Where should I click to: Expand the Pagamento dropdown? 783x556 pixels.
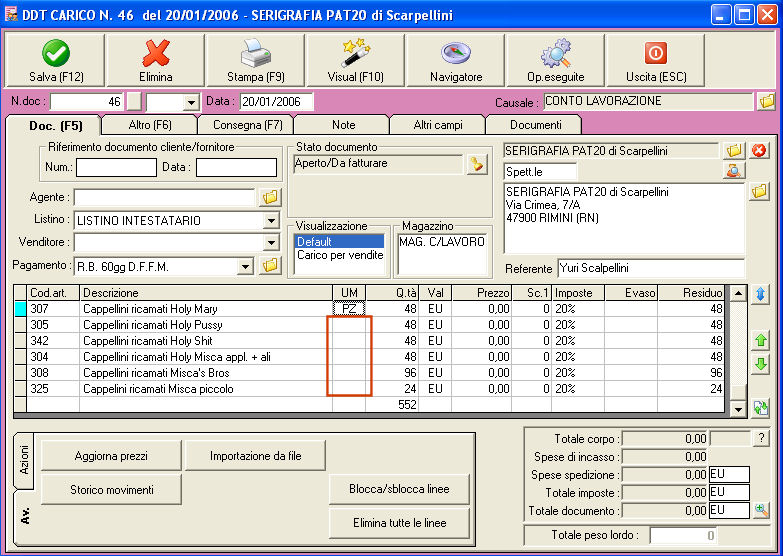coord(245,266)
